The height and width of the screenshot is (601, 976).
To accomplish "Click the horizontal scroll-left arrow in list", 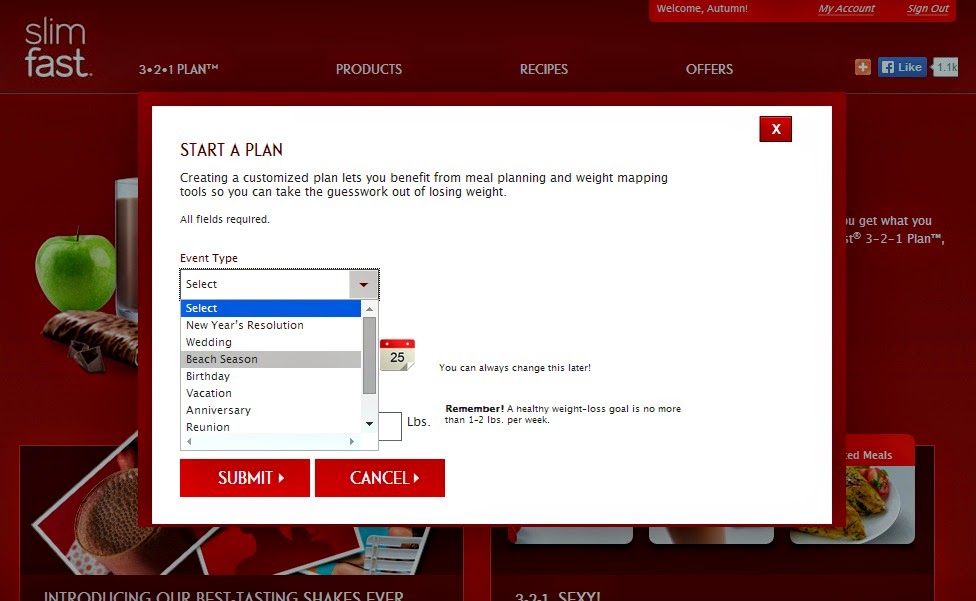I will pyautogui.click(x=189, y=441).
